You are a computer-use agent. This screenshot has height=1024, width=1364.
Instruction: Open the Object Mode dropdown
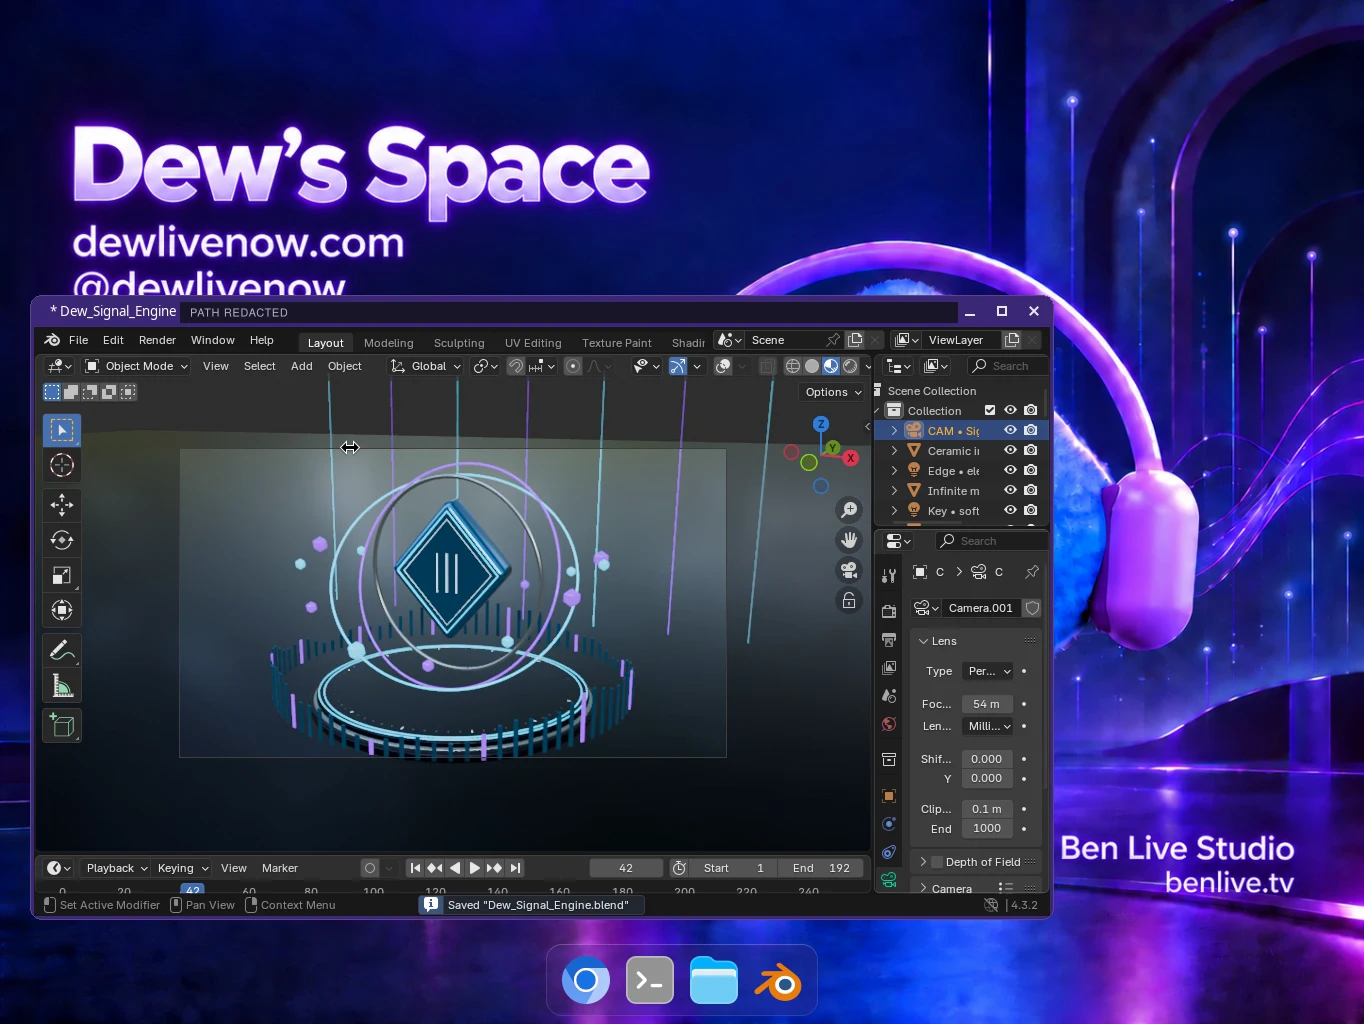coord(137,366)
